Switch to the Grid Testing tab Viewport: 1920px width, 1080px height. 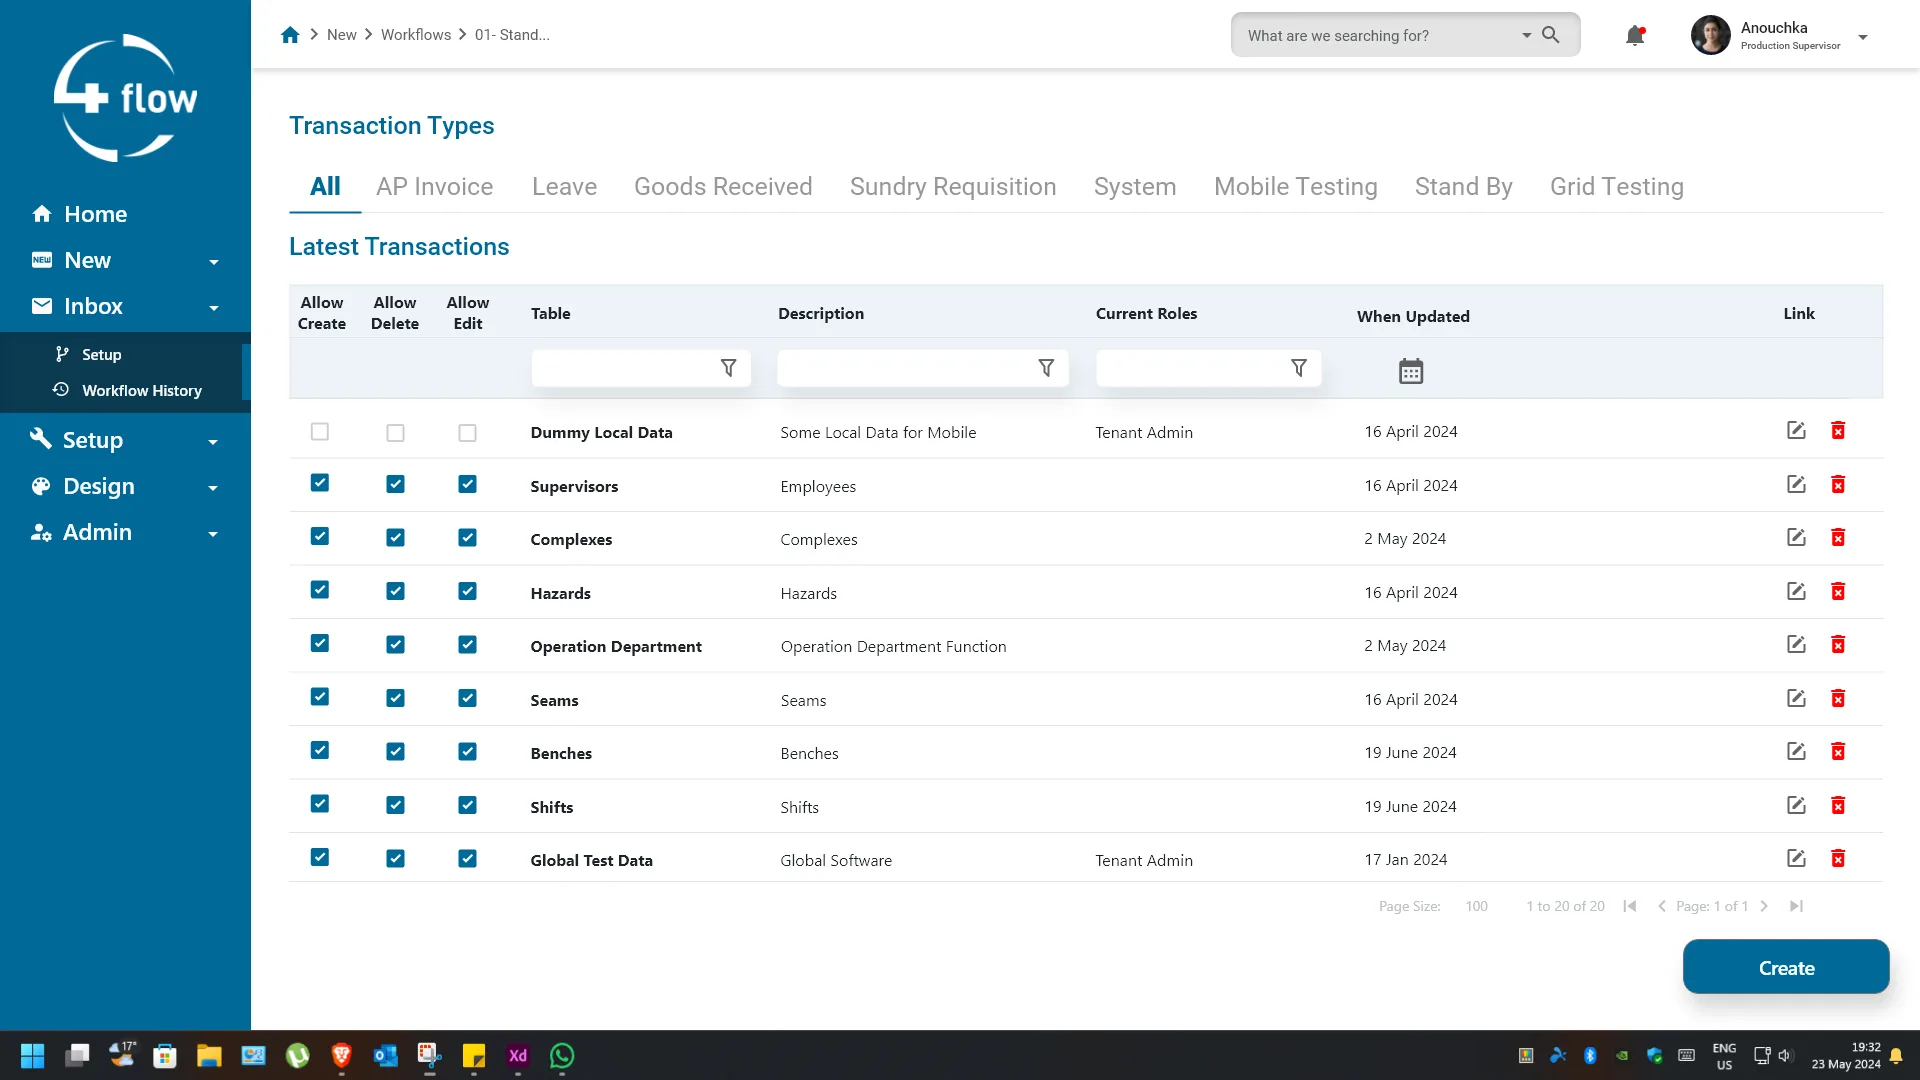(x=1617, y=187)
